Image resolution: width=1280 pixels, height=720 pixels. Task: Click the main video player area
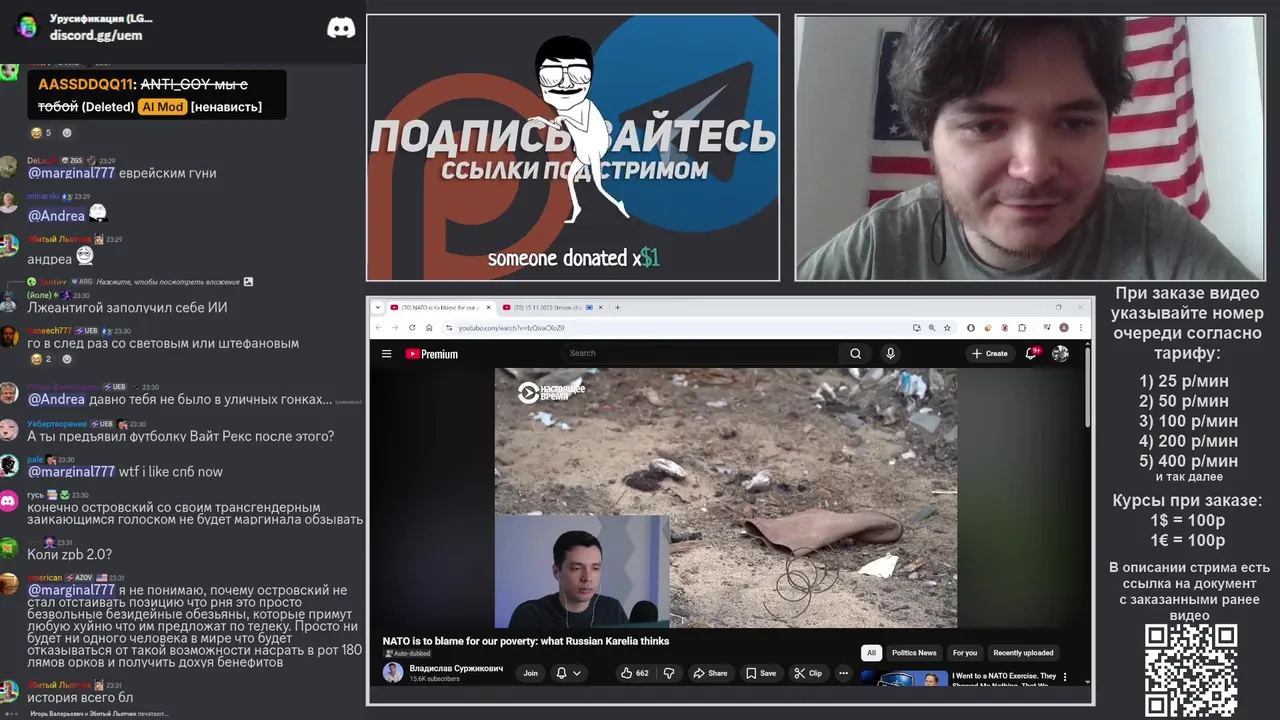726,497
